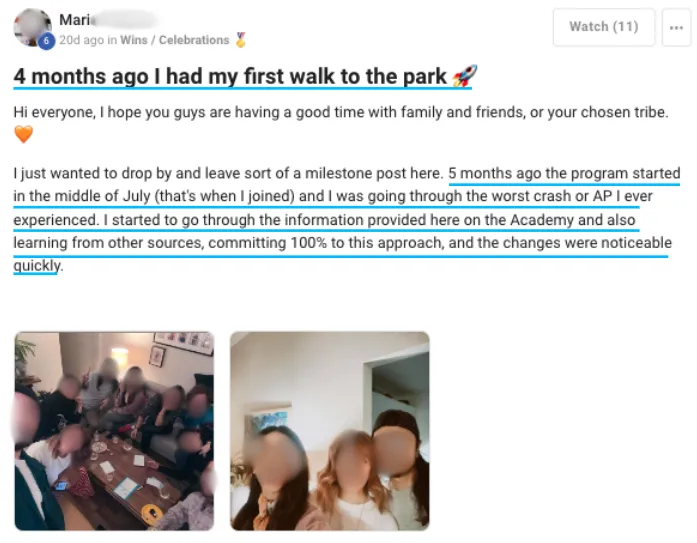Click the "20d ago" post timestamp

pyautogui.click(x=81, y=40)
